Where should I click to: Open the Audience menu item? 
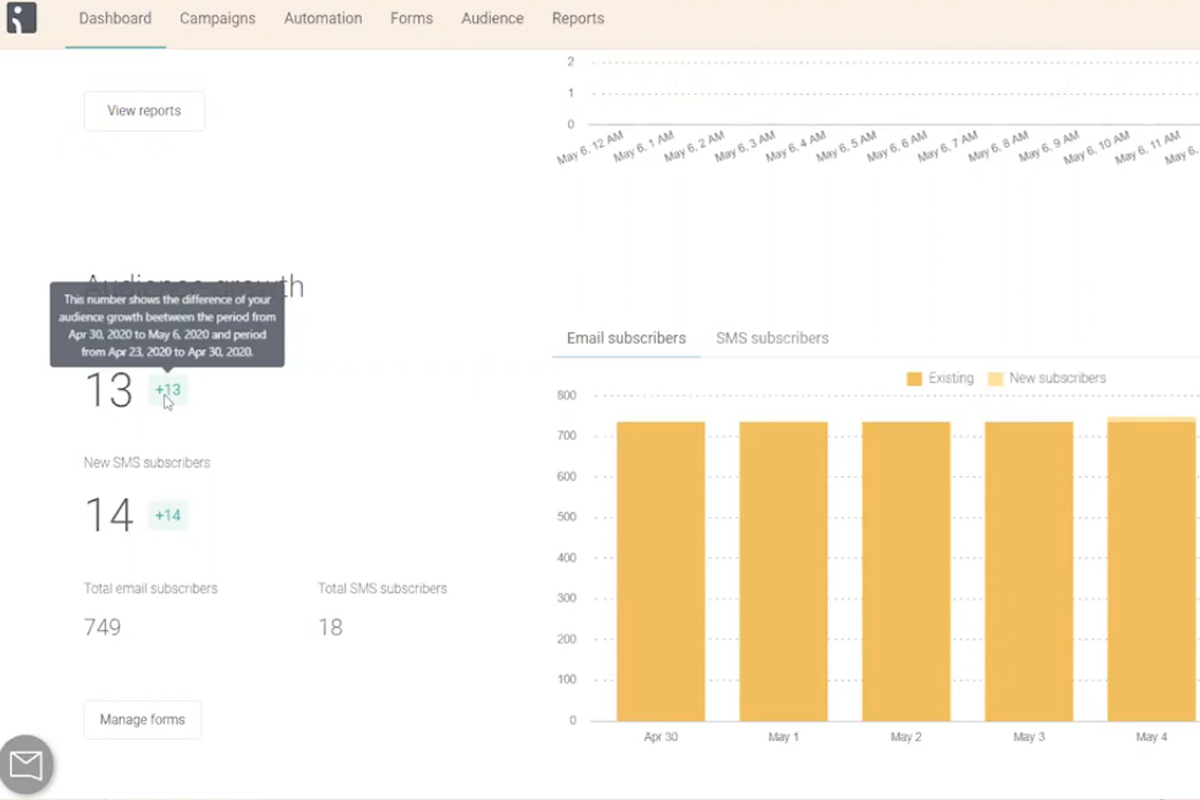point(492,18)
